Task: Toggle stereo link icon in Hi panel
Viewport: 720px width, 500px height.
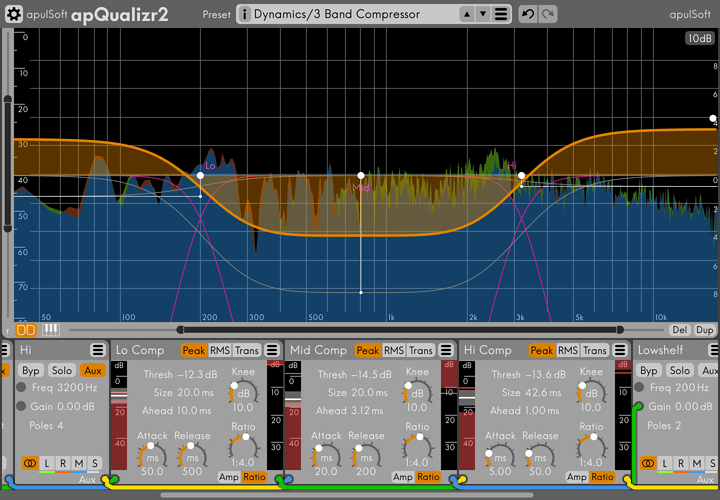Action: (x=30, y=463)
